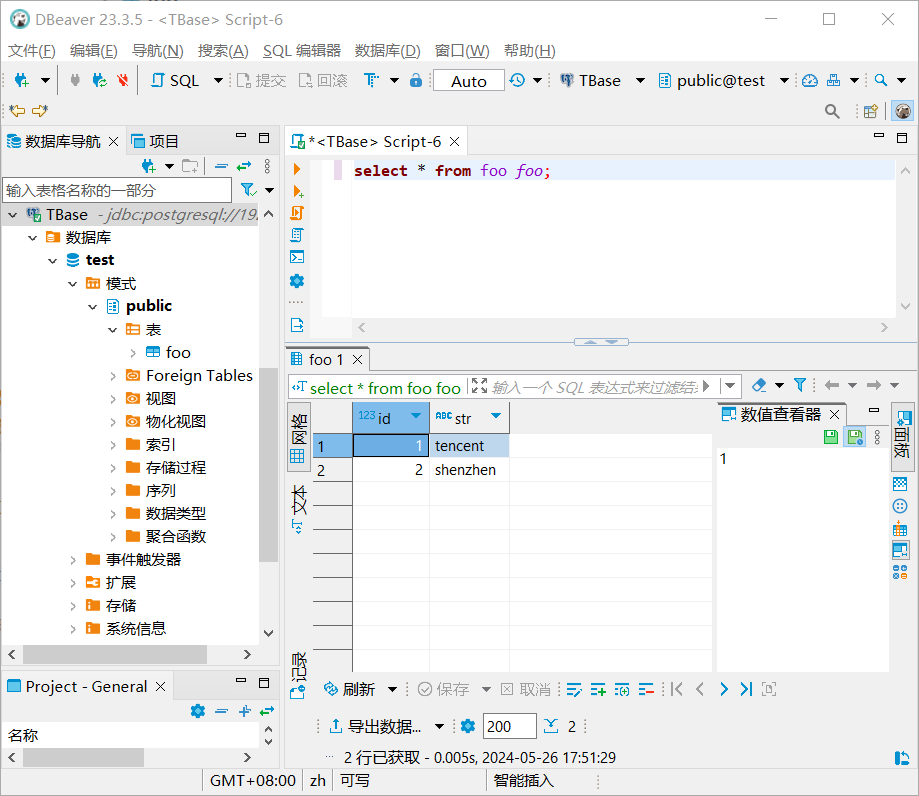Screen dimensions: 919x796
Task: Execute SQL in new tab icon
Action: [297, 191]
